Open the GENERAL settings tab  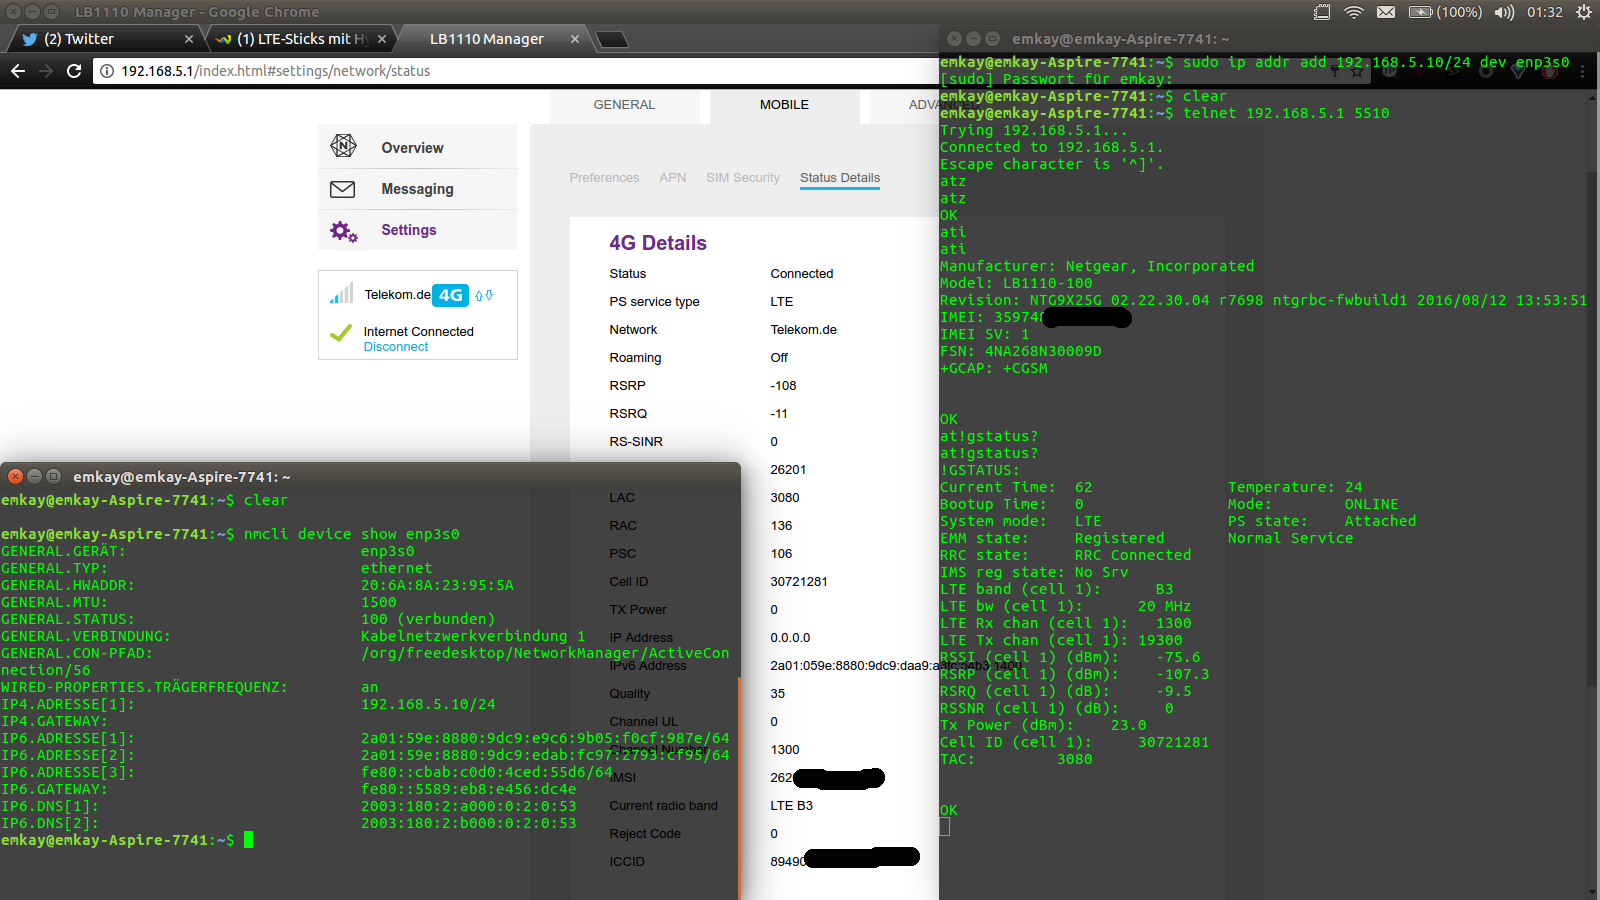(x=625, y=105)
